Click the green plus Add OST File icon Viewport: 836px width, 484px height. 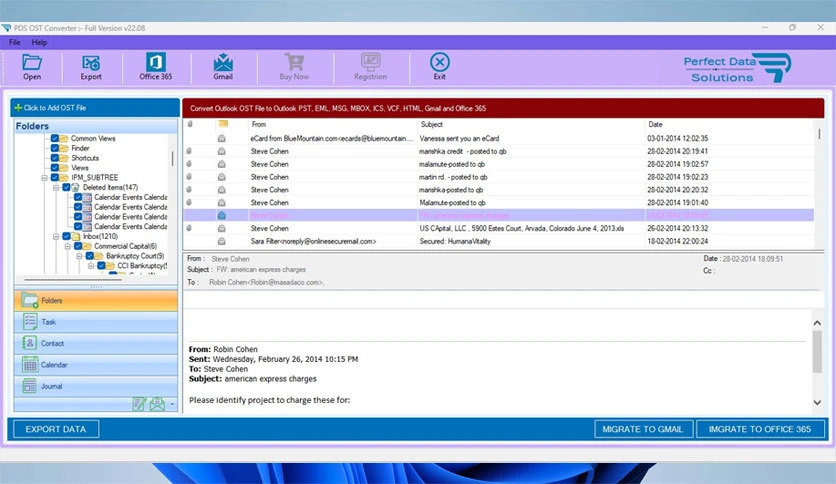click(18, 108)
